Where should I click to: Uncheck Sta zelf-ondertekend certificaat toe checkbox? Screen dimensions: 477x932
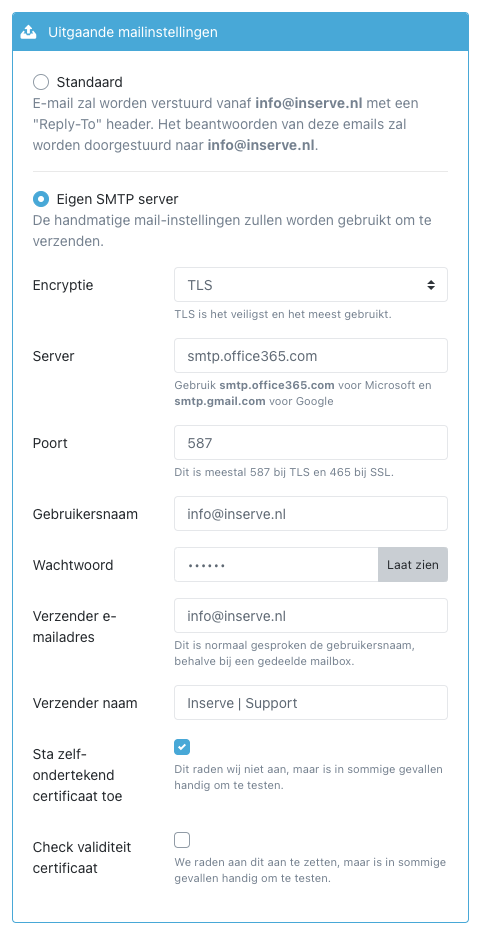point(182,746)
